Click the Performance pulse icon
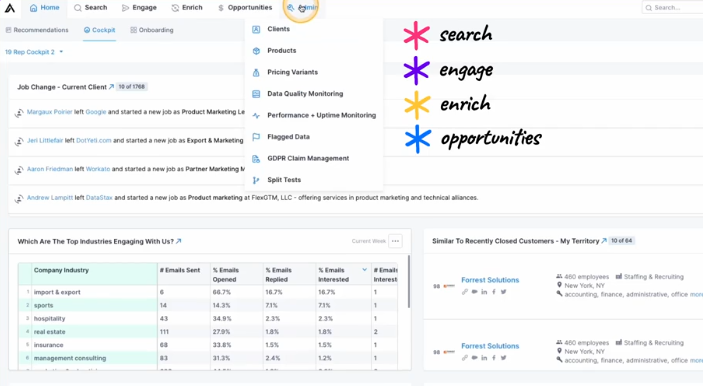Viewport: 703px width, 386px height. pos(256,116)
